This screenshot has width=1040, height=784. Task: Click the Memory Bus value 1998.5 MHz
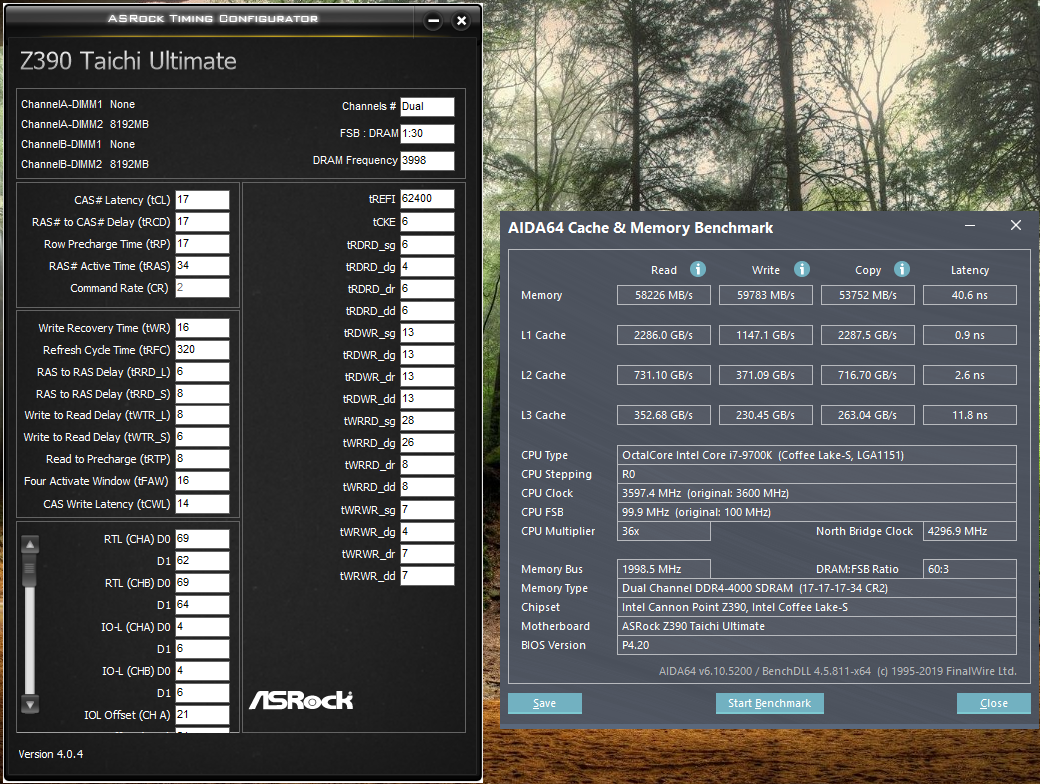(x=663, y=569)
